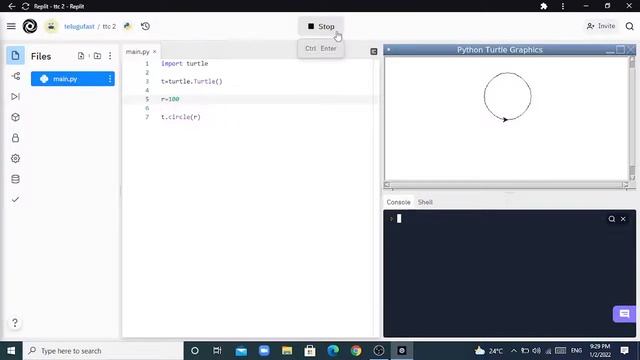The width and height of the screenshot is (640, 360).
Task: Open the Version control sidebar icon
Action: coord(16,76)
